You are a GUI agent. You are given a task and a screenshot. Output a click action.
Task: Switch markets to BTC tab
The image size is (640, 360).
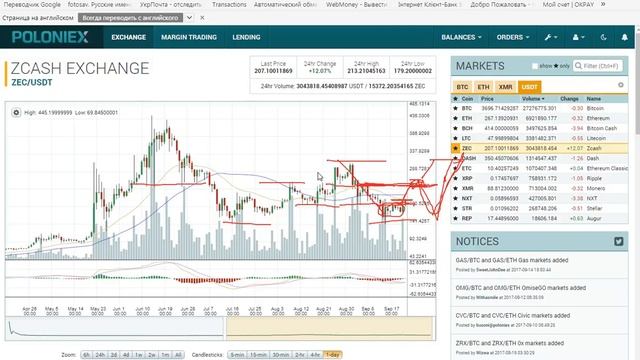462,87
